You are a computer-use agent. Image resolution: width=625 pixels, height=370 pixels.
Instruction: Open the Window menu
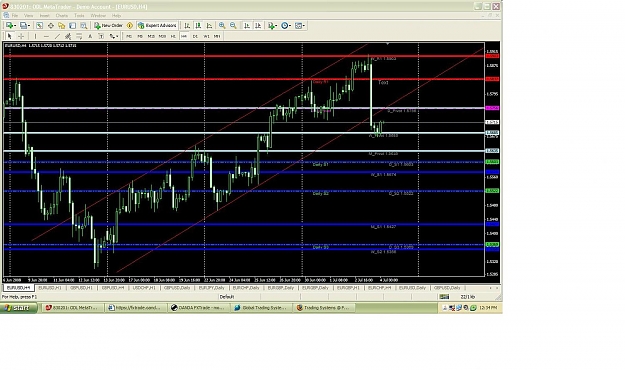(x=98, y=16)
